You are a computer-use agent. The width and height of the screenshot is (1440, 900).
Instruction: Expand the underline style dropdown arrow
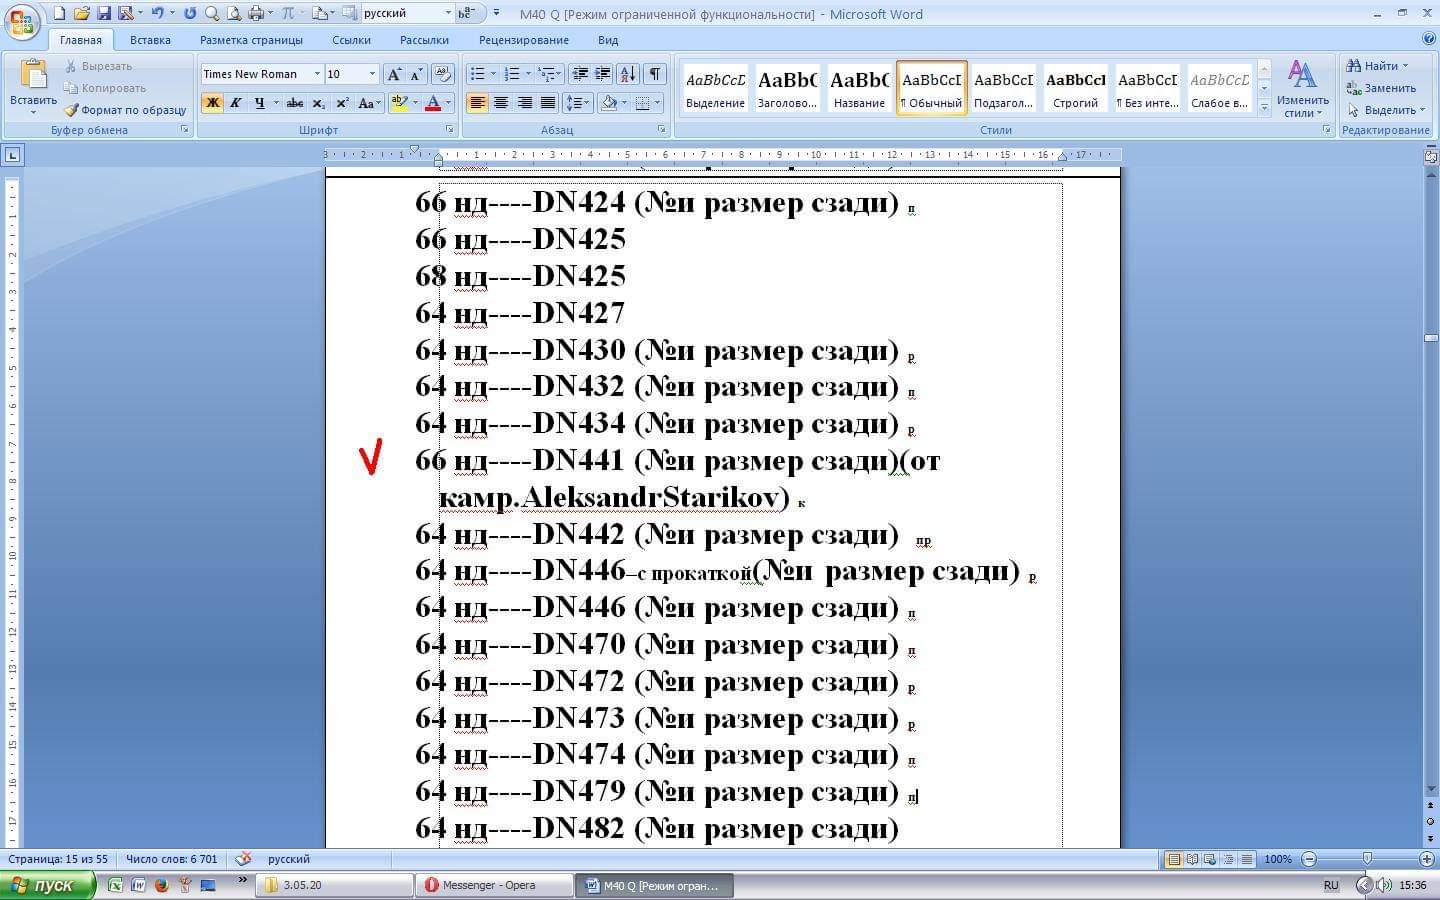pos(276,103)
